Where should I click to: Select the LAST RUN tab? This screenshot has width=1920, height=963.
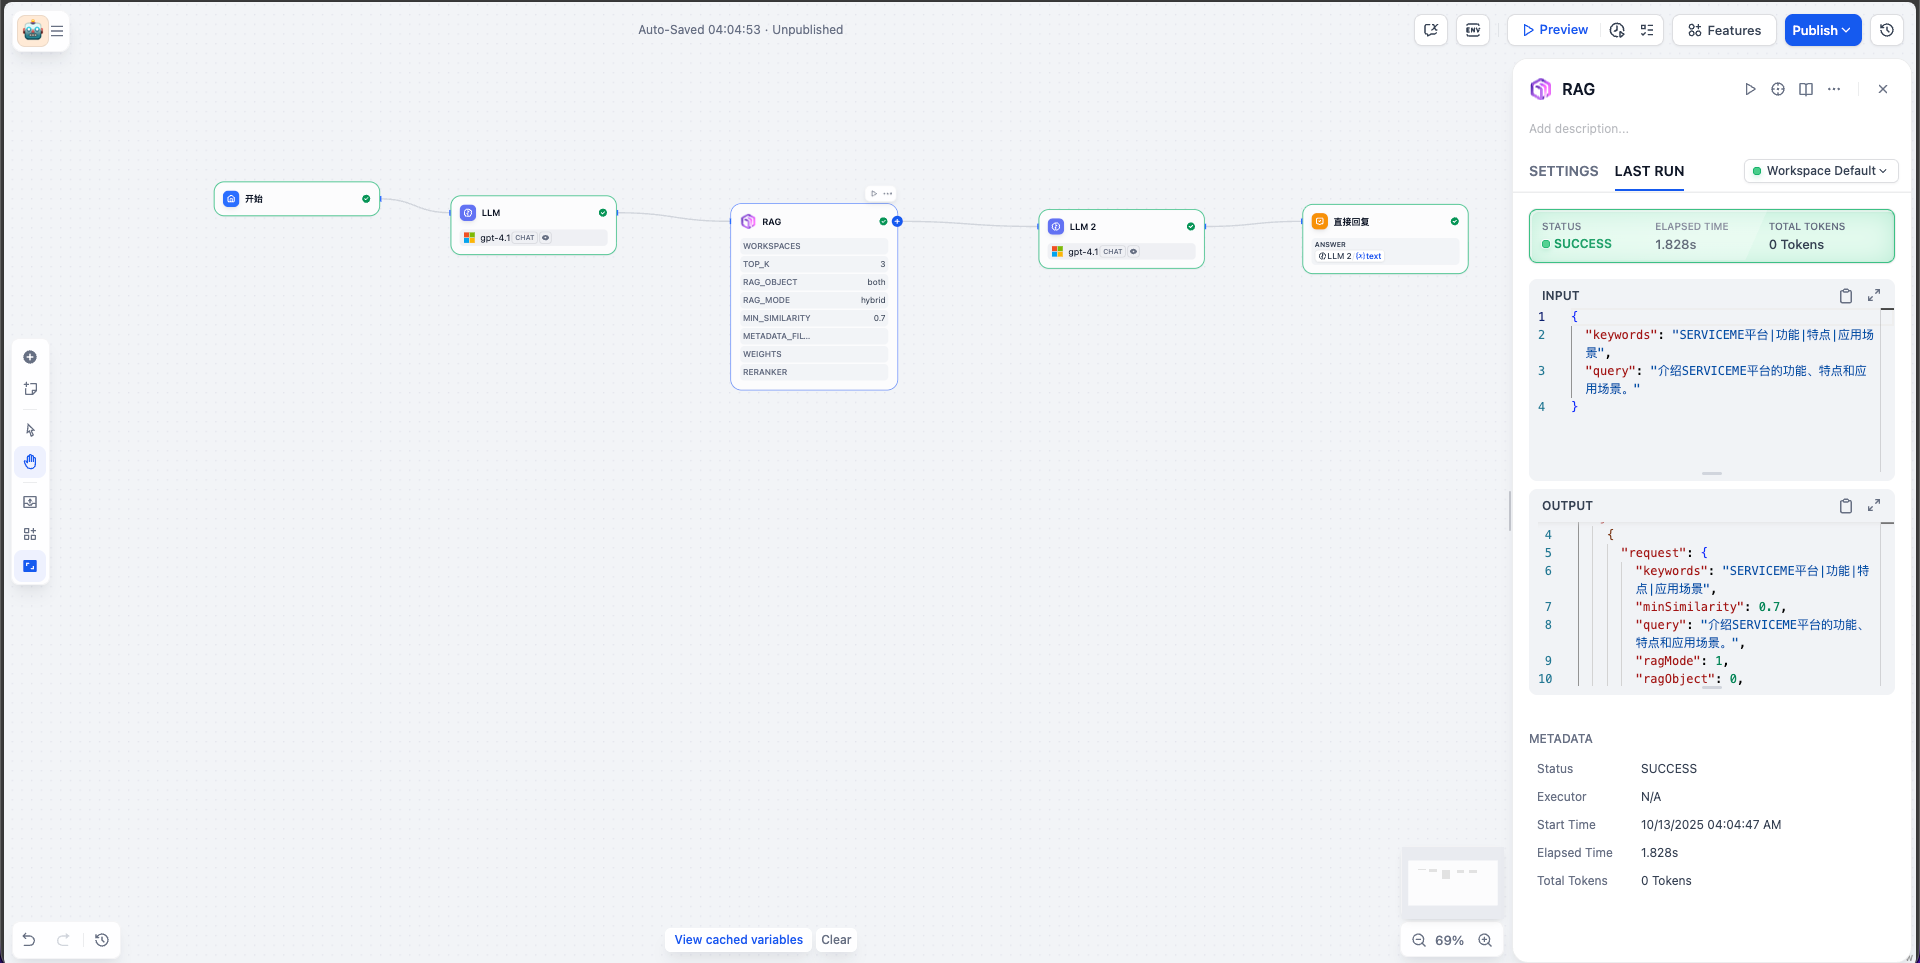tap(1649, 171)
